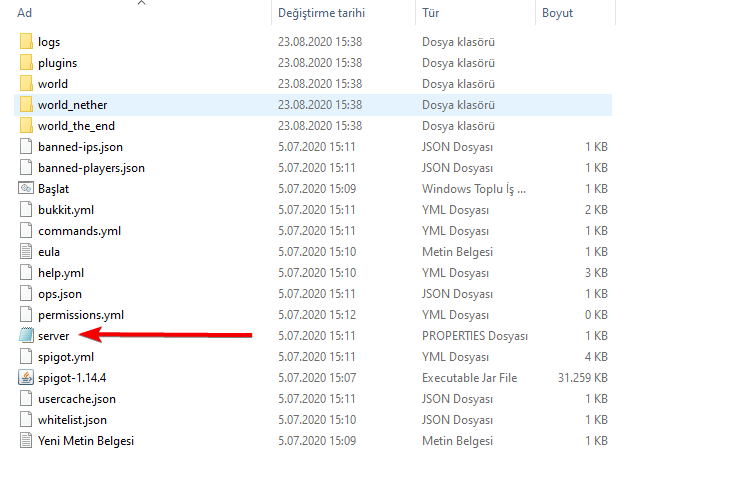
Task: Click the "5.07.2020 15:12" date cell
Action: (317, 315)
